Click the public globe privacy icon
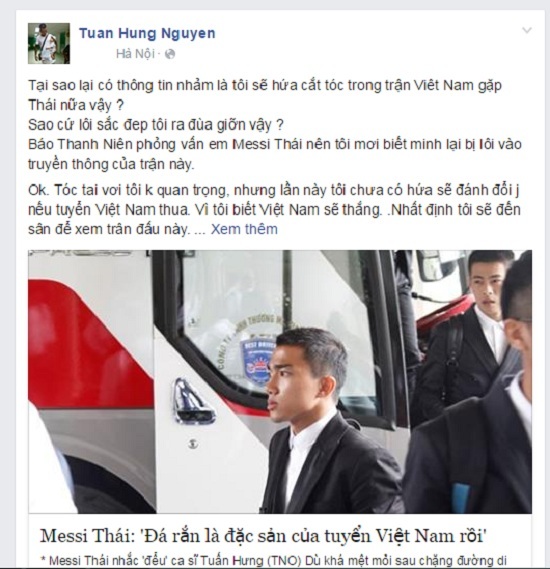Image resolution: width=550 pixels, height=569 pixels. click(x=170, y=54)
